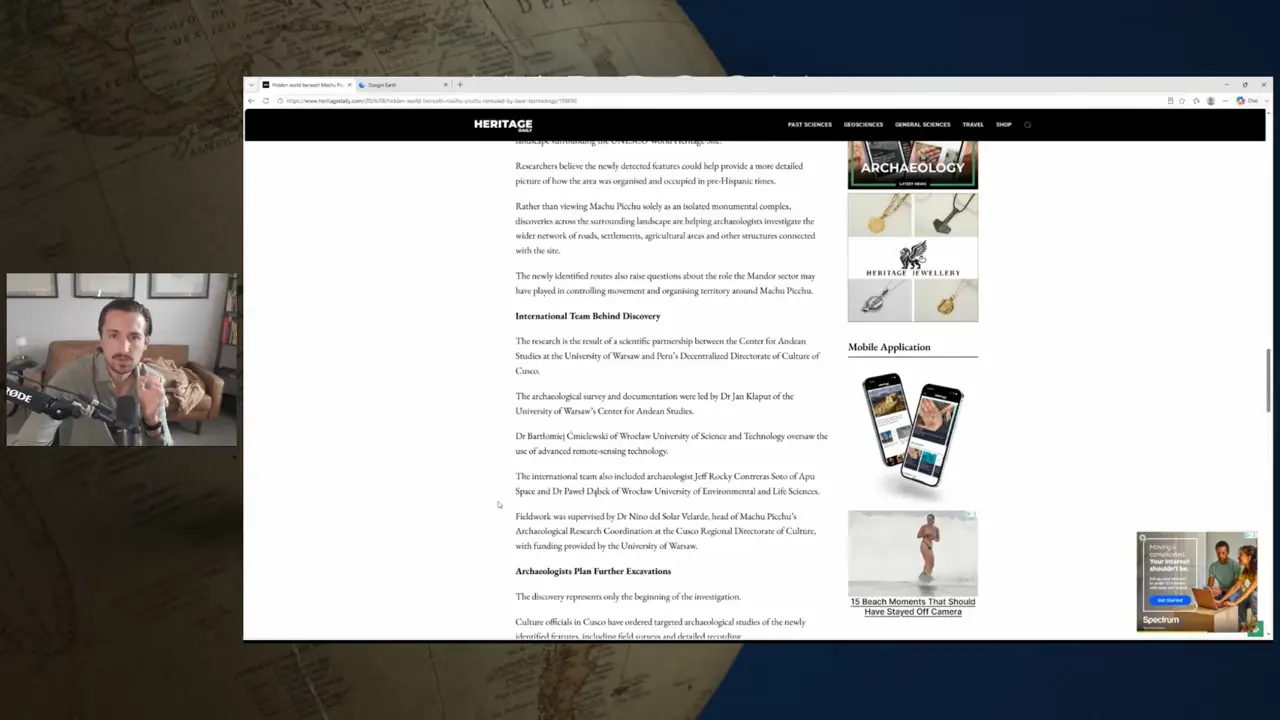The width and height of the screenshot is (1280, 720).
Task: Open the browser extensions icon
Action: pos(1196,101)
